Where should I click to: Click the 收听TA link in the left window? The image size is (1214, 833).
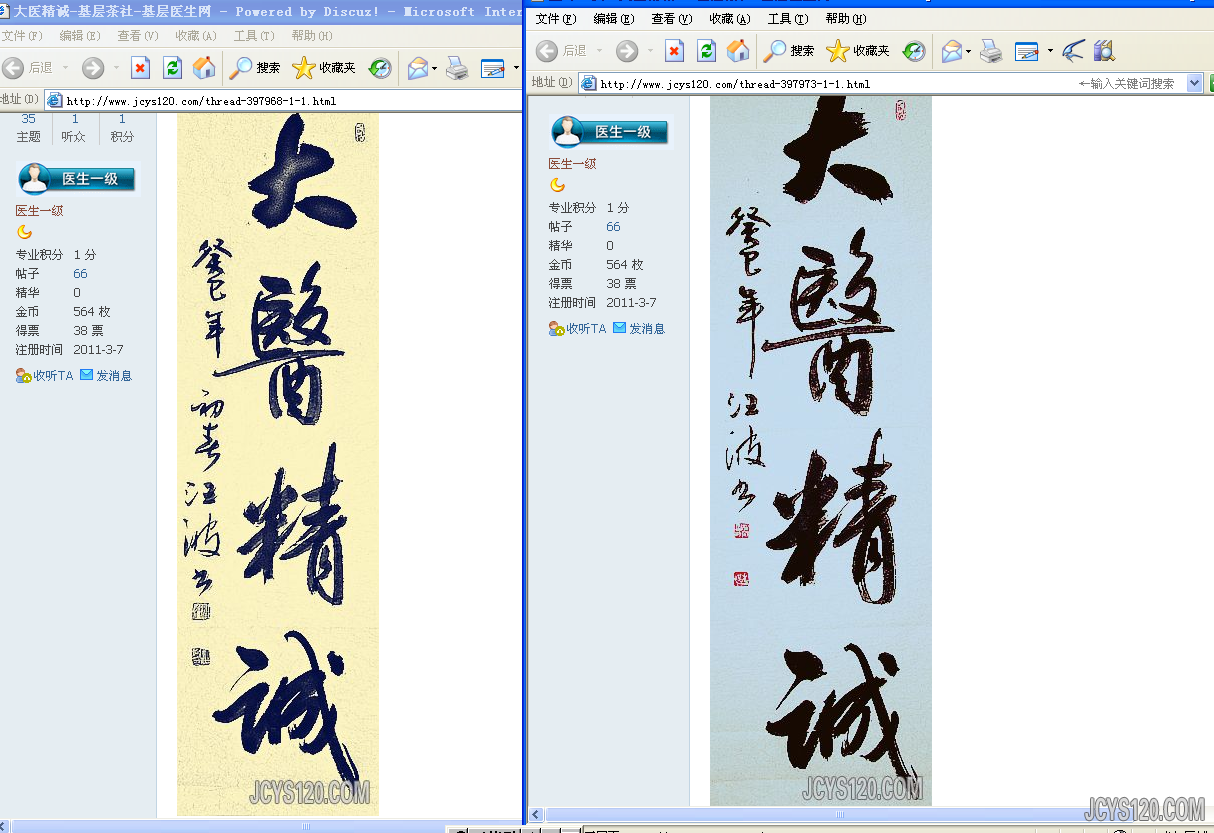[45, 376]
